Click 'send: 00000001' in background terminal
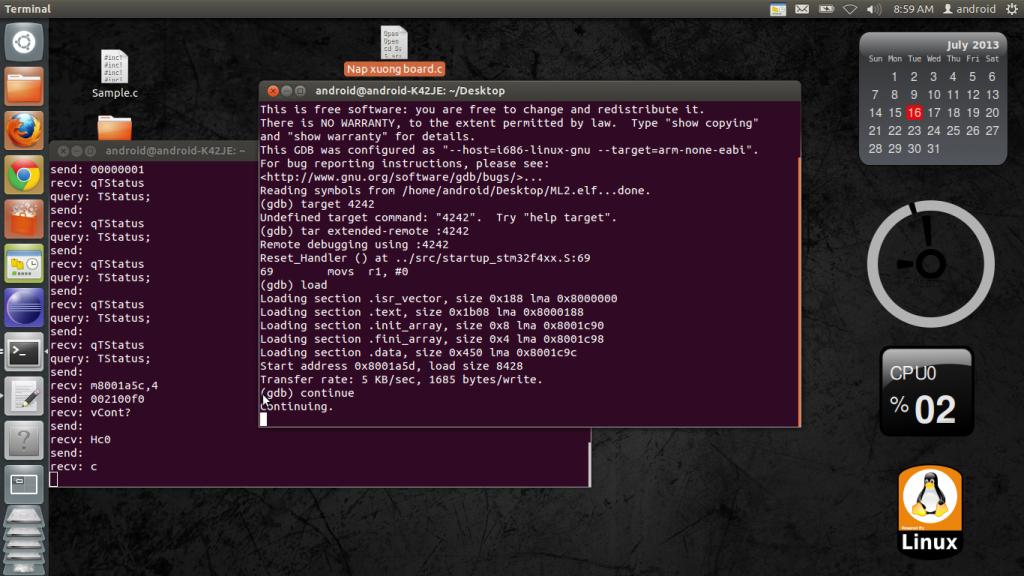Screen dimensions: 1024x576 point(97,169)
